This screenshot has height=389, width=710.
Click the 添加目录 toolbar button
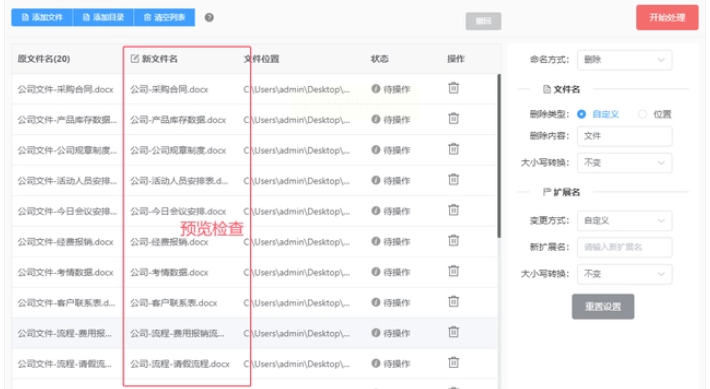click(103, 17)
